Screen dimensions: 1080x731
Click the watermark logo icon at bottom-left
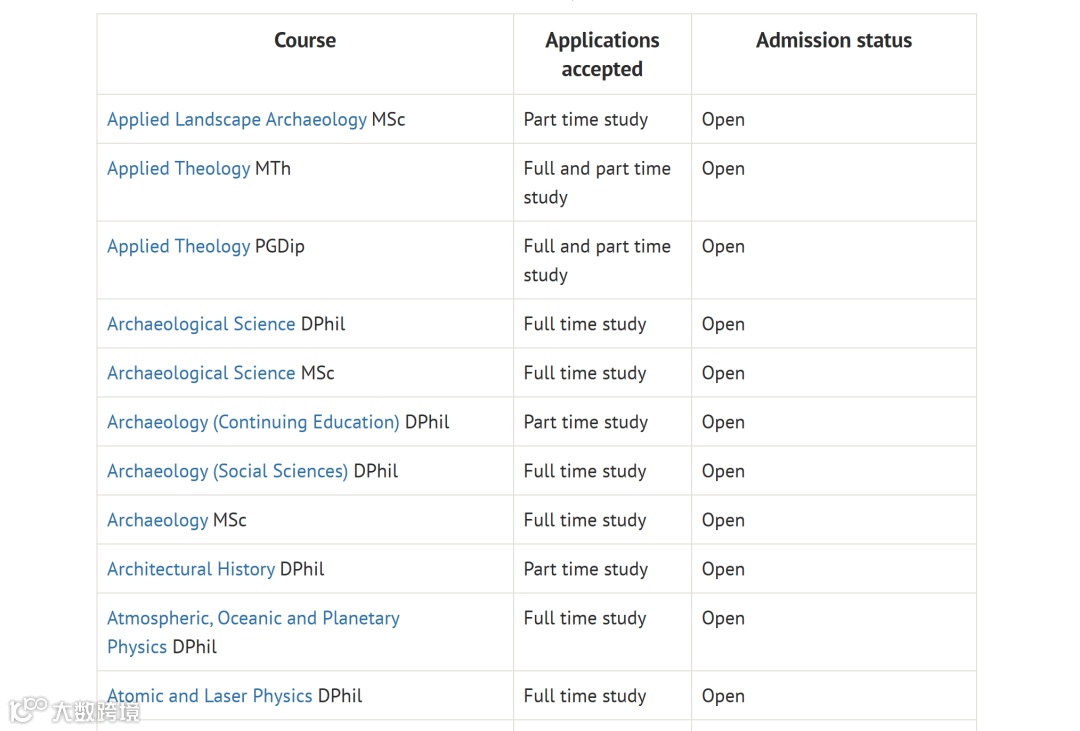coord(28,709)
